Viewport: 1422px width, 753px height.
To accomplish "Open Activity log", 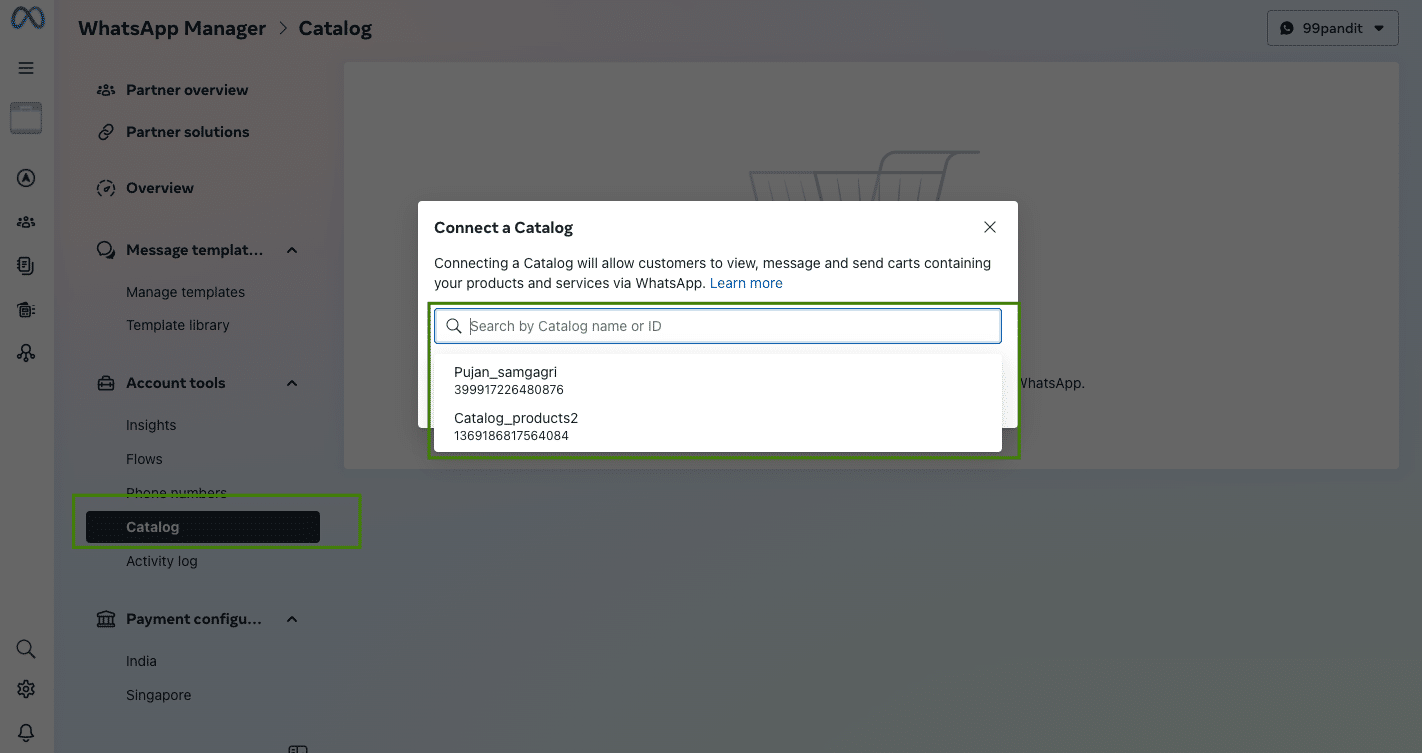I will (x=162, y=561).
